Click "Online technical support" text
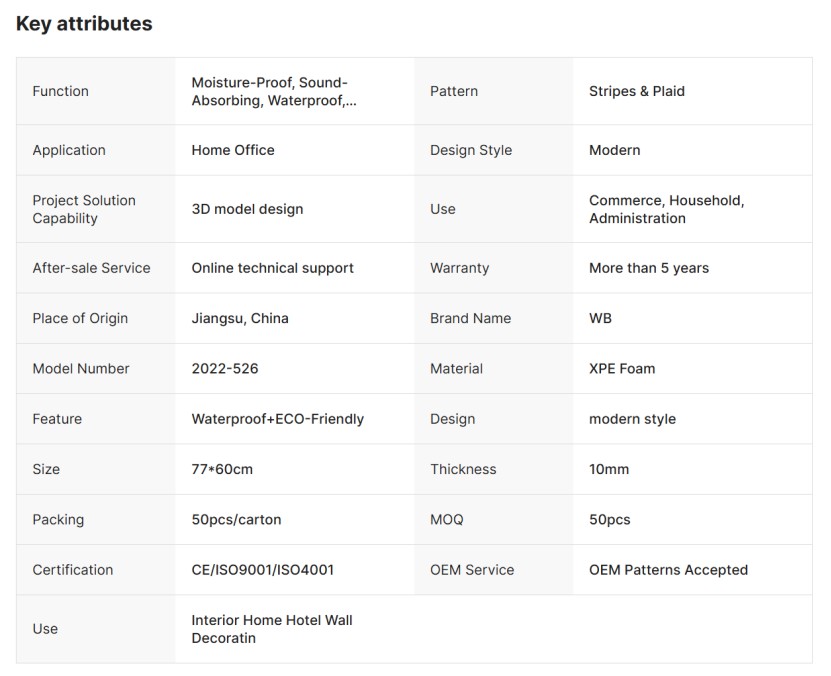 pos(272,268)
